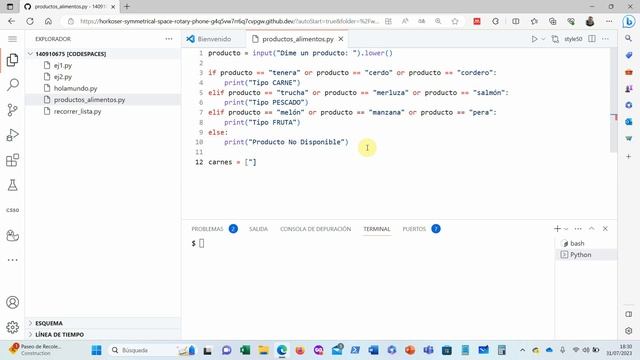Open the Source Control view
This screenshot has width=640, height=360.
(13, 110)
